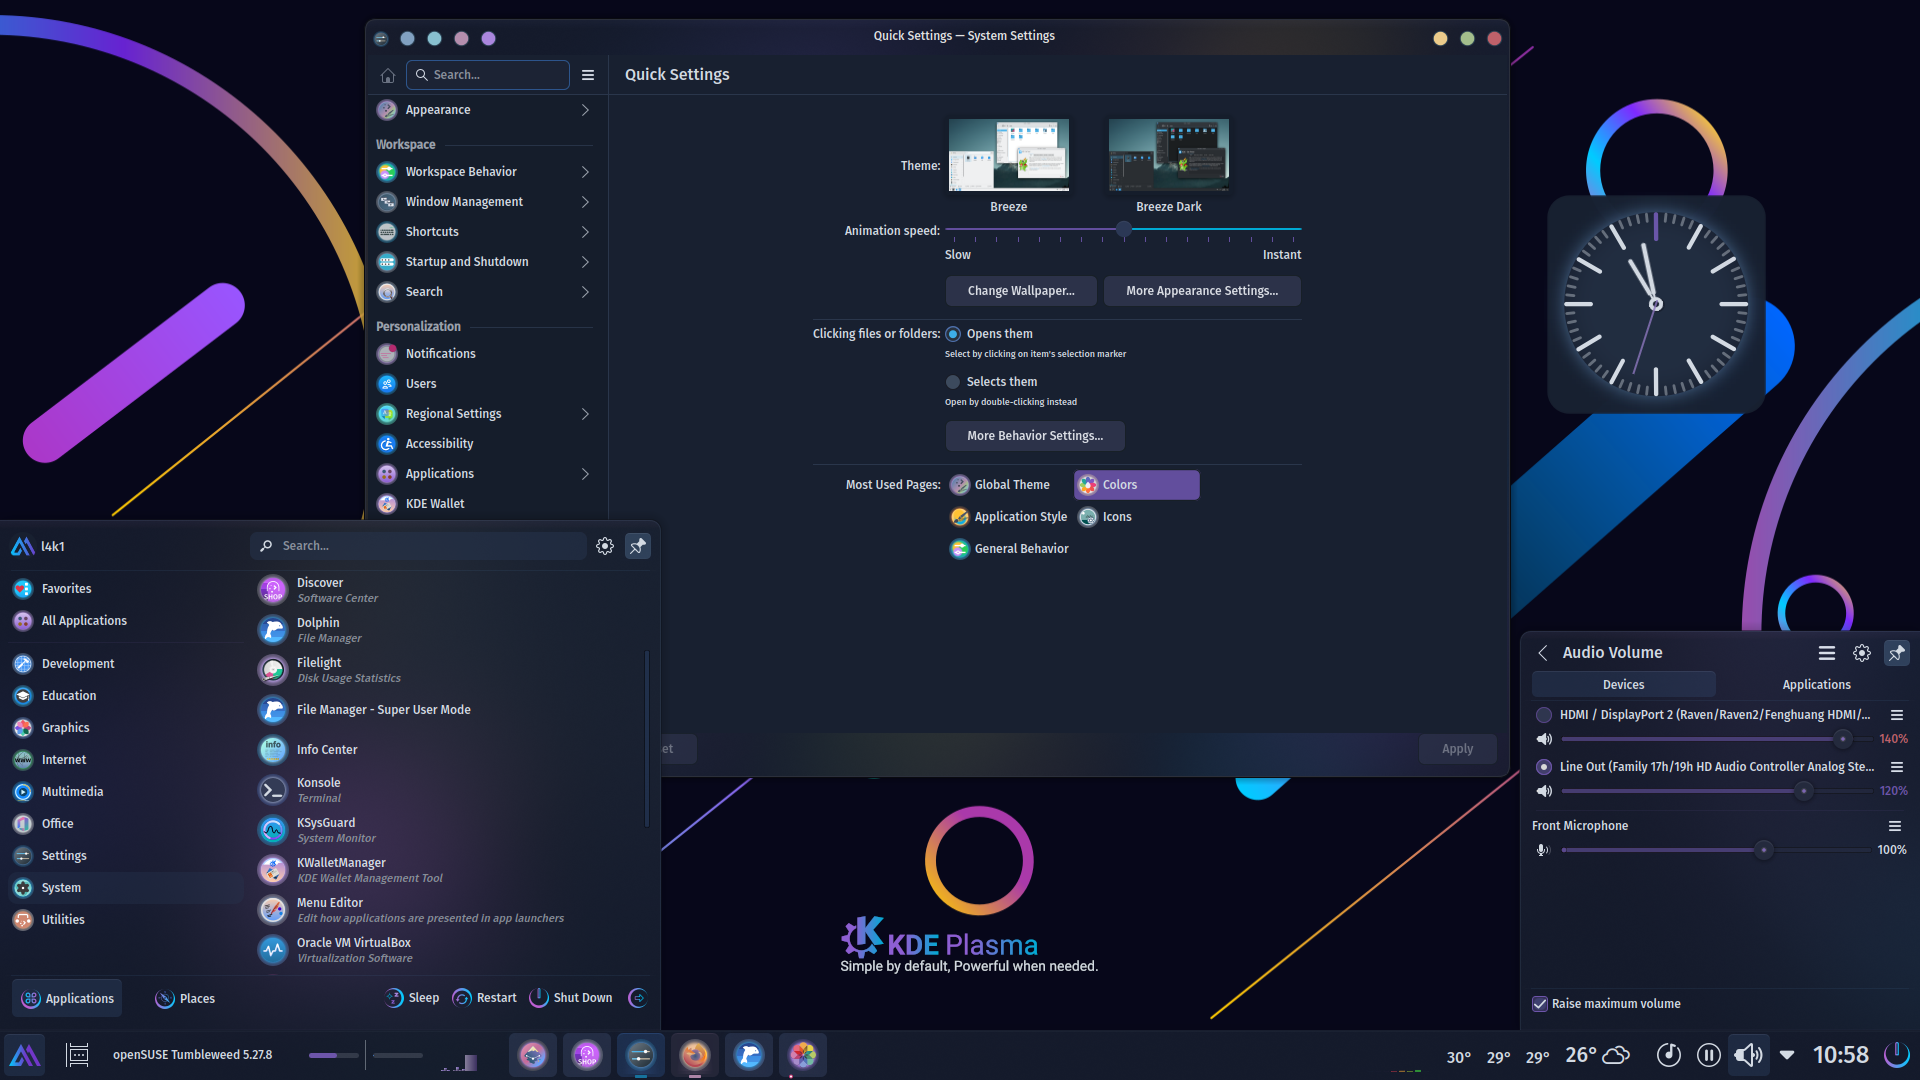Switch to the Devices tab in Audio Volume

1623,685
